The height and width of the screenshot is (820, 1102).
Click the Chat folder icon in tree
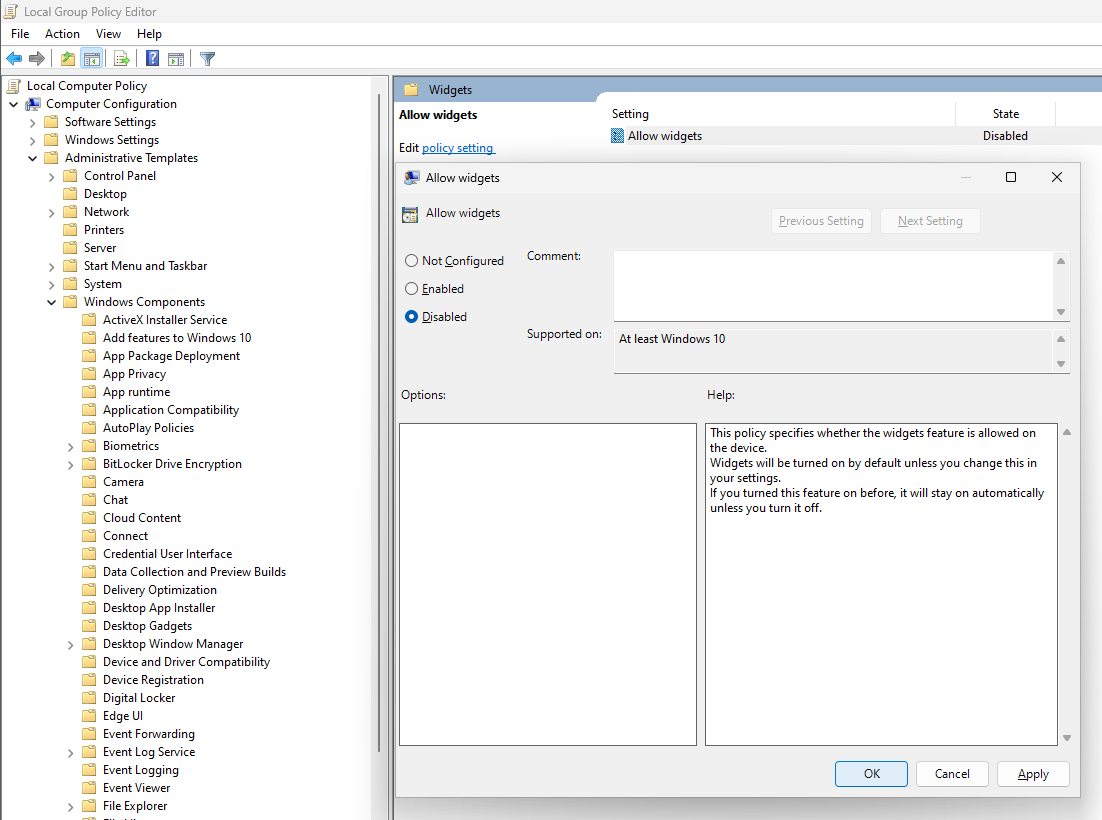(89, 500)
